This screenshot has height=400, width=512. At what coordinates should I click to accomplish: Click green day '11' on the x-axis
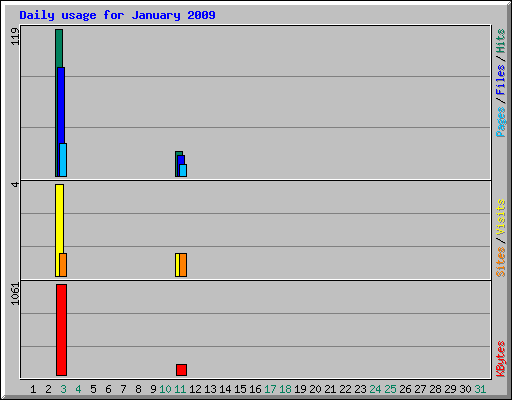180,389
